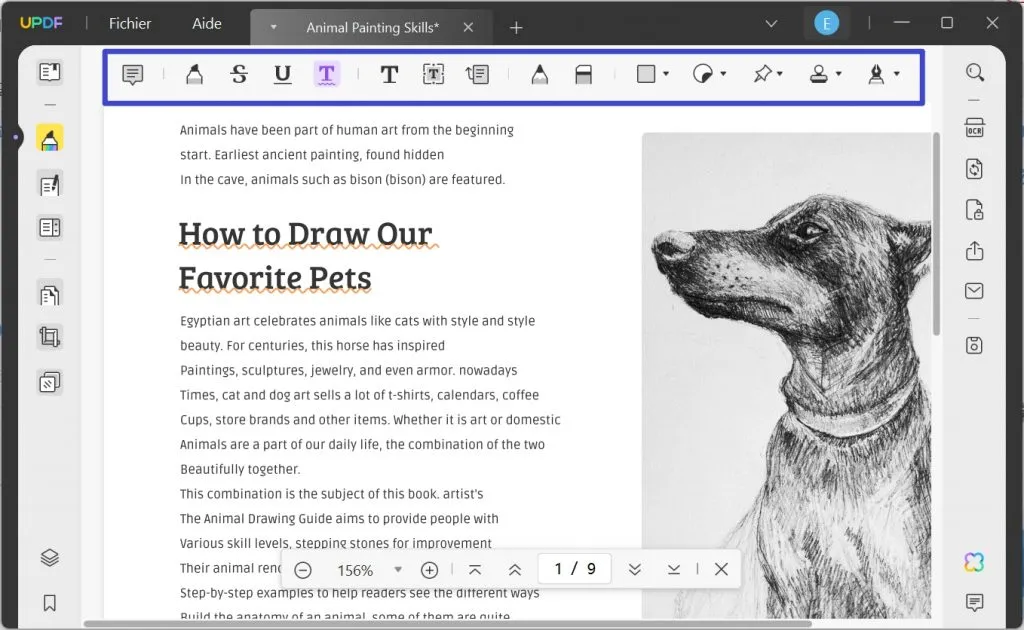Open the OCR feature on the right sidebar
The width and height of the screenshot is (1024, 630).
pos(975,128)
